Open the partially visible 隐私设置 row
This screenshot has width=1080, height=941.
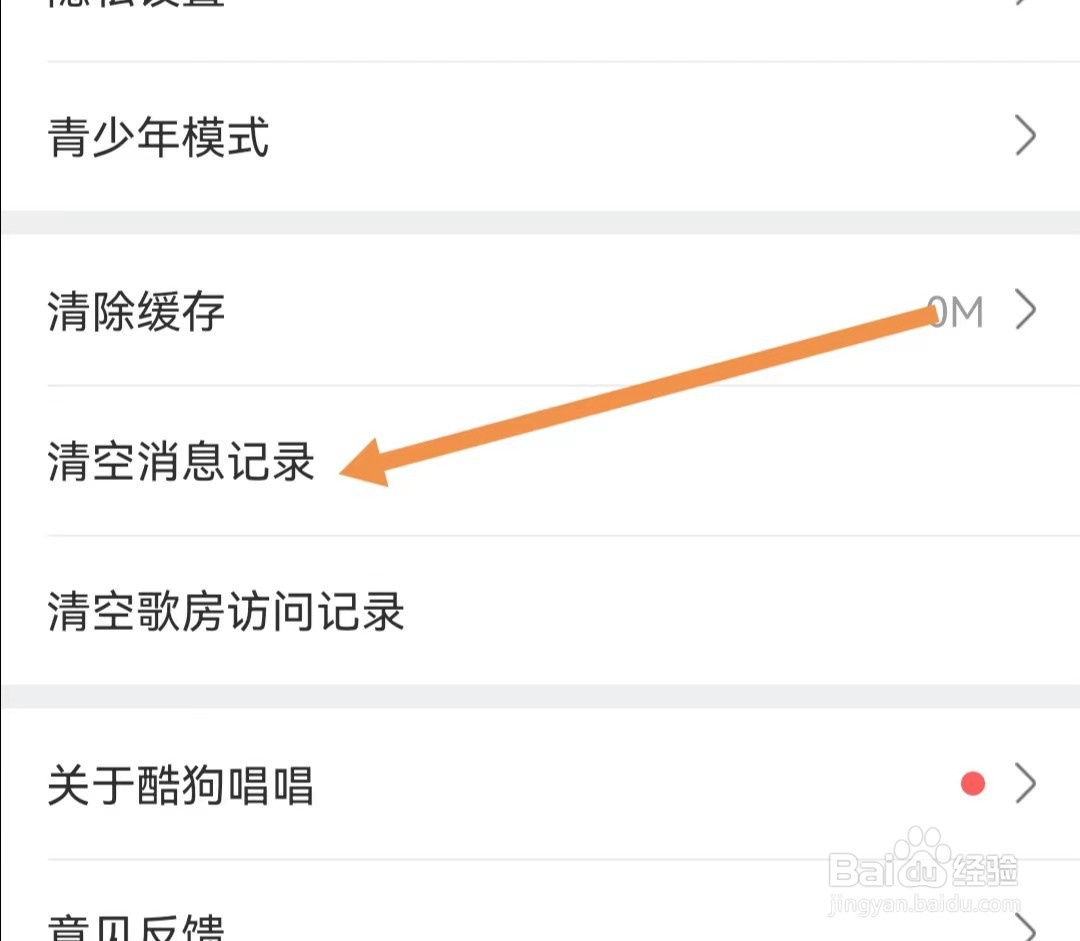[540, 30]
